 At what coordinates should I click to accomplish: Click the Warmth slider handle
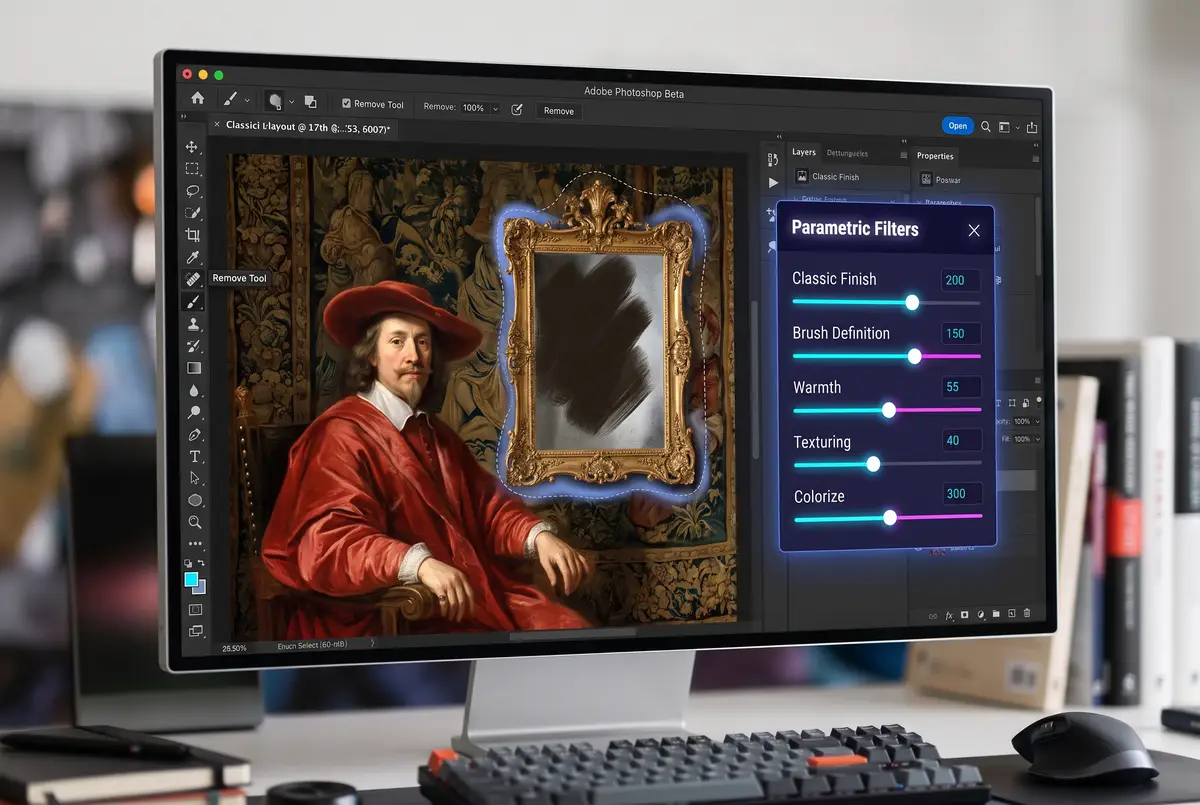click(x=889, y=410)
